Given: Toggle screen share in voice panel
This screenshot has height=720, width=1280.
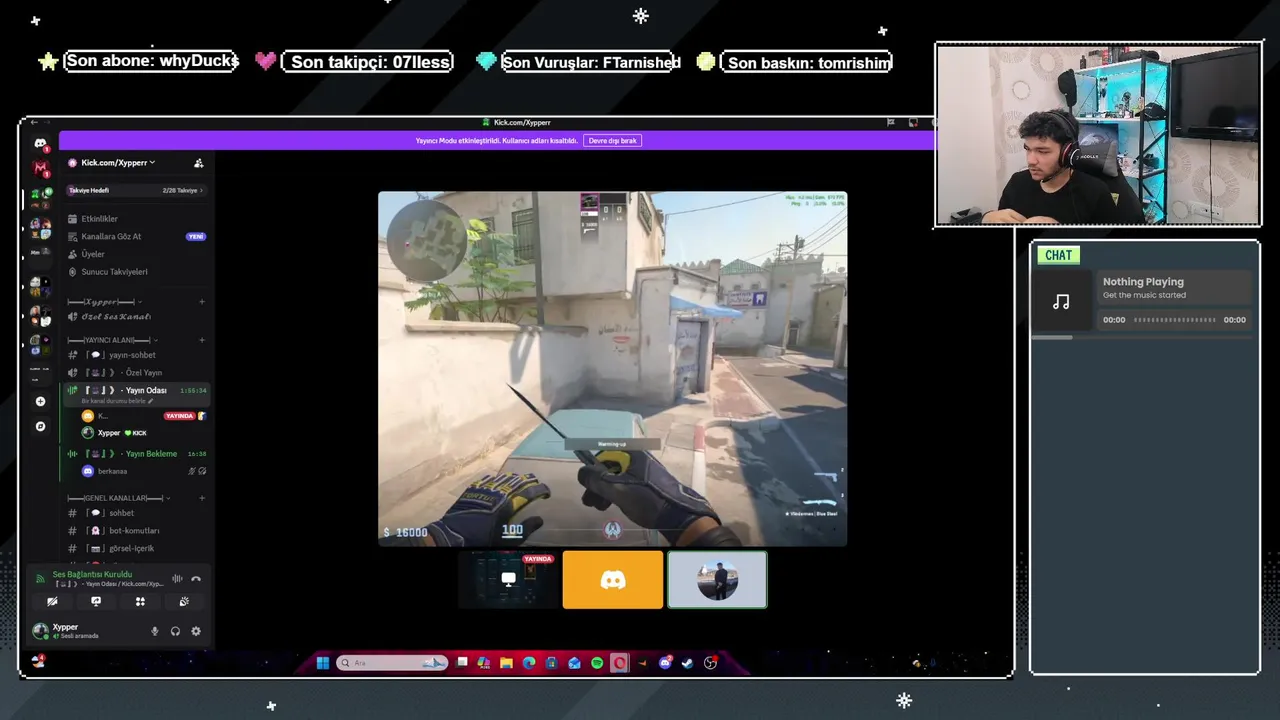Looking at the screenshot, I should tap(96, 602).
